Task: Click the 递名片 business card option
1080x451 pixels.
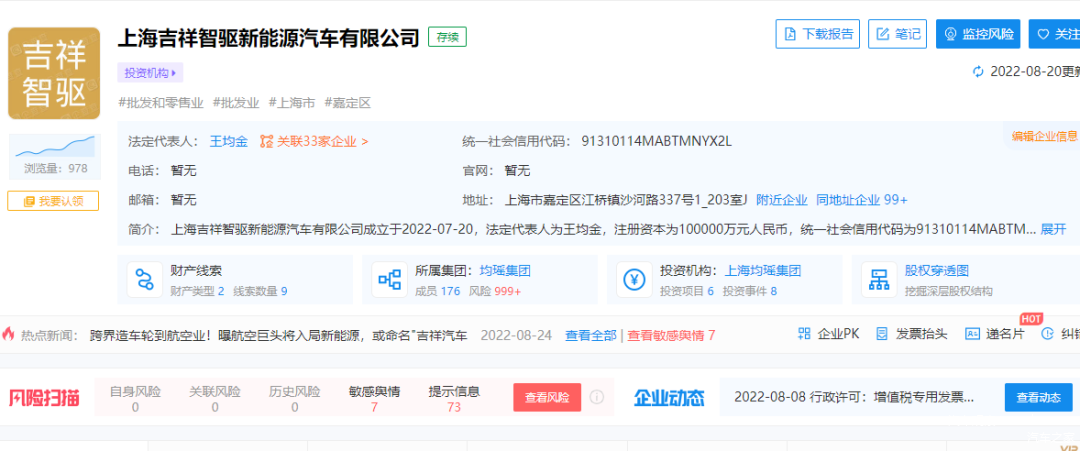Action: point(994,334)
